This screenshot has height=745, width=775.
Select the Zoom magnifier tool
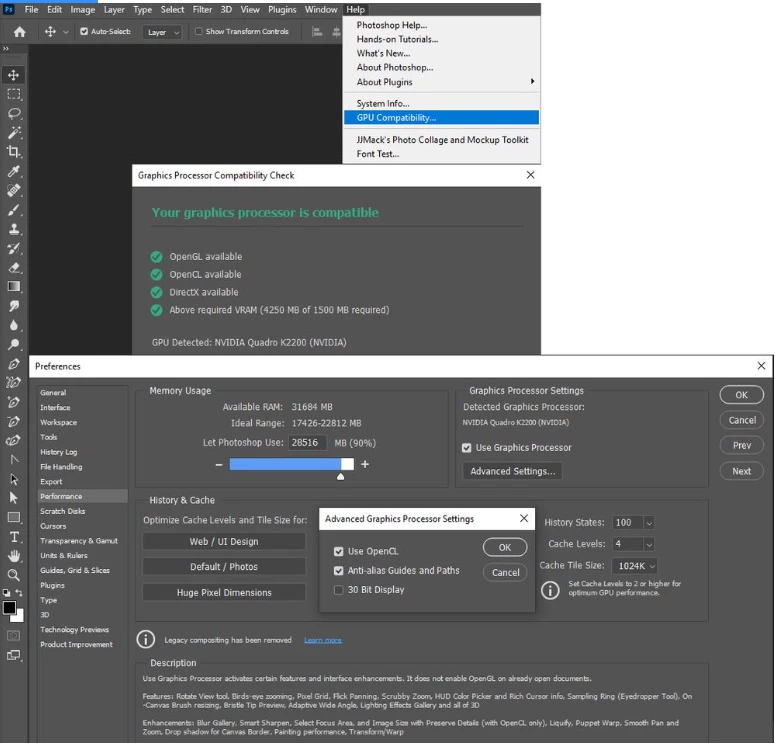point(14,575)
